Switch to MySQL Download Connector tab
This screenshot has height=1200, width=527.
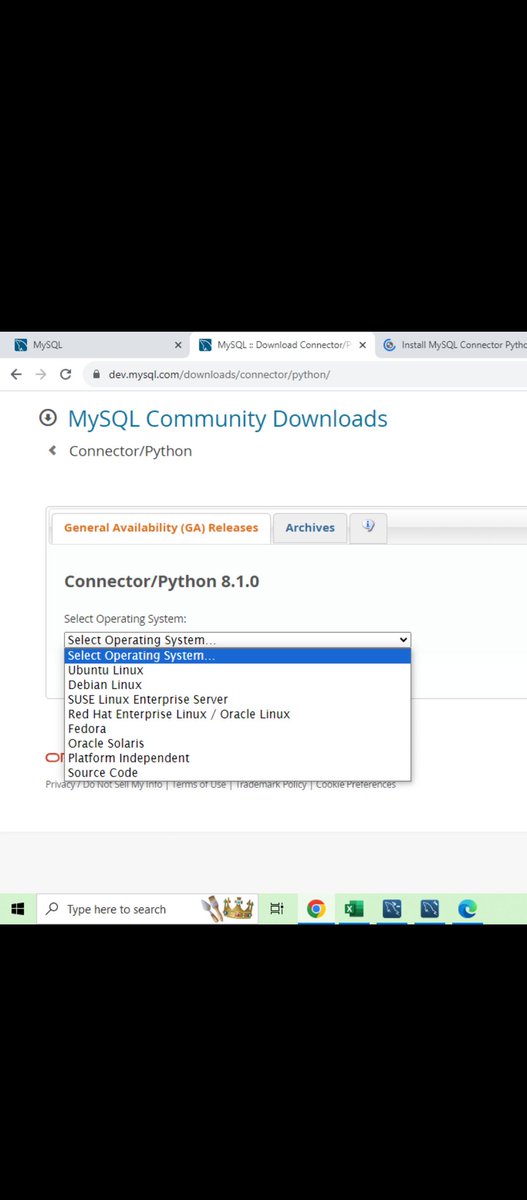point(282,345)
